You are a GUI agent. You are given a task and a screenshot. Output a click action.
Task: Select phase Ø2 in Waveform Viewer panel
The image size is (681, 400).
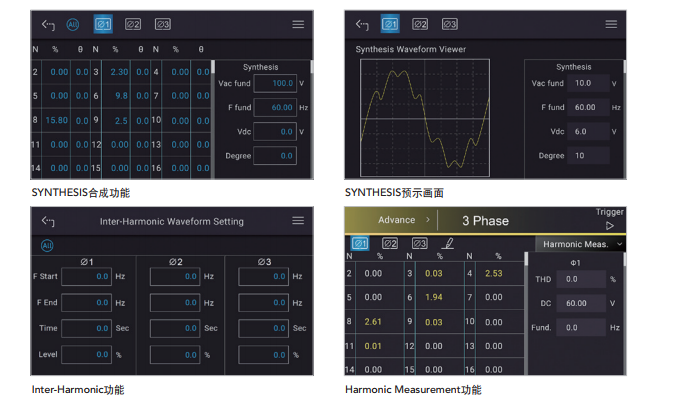point(420,24)
